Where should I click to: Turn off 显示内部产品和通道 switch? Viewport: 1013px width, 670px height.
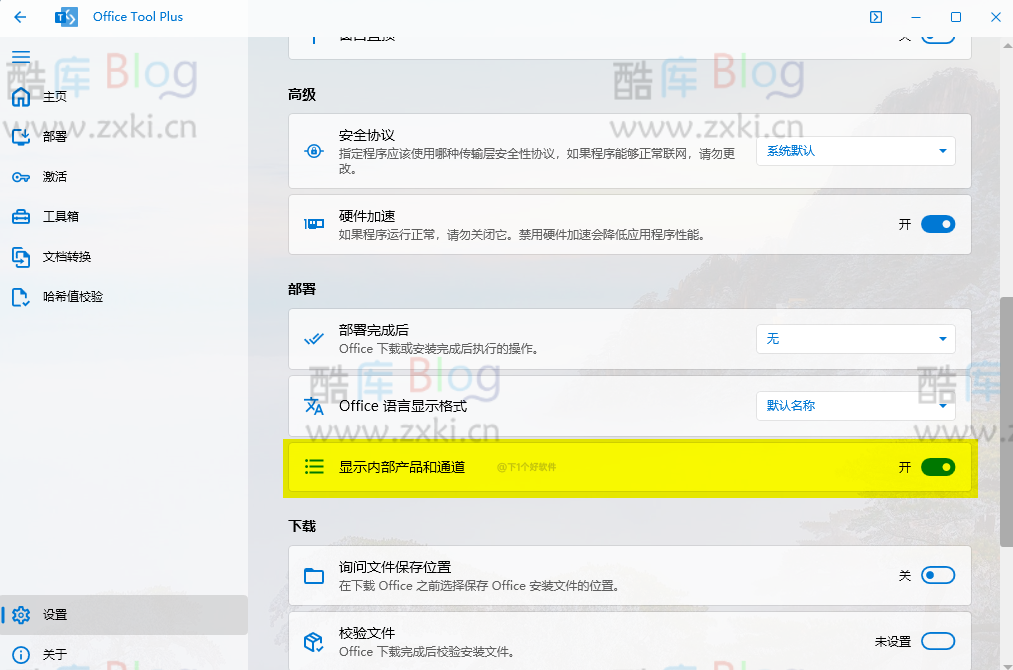tap(937, 466)
